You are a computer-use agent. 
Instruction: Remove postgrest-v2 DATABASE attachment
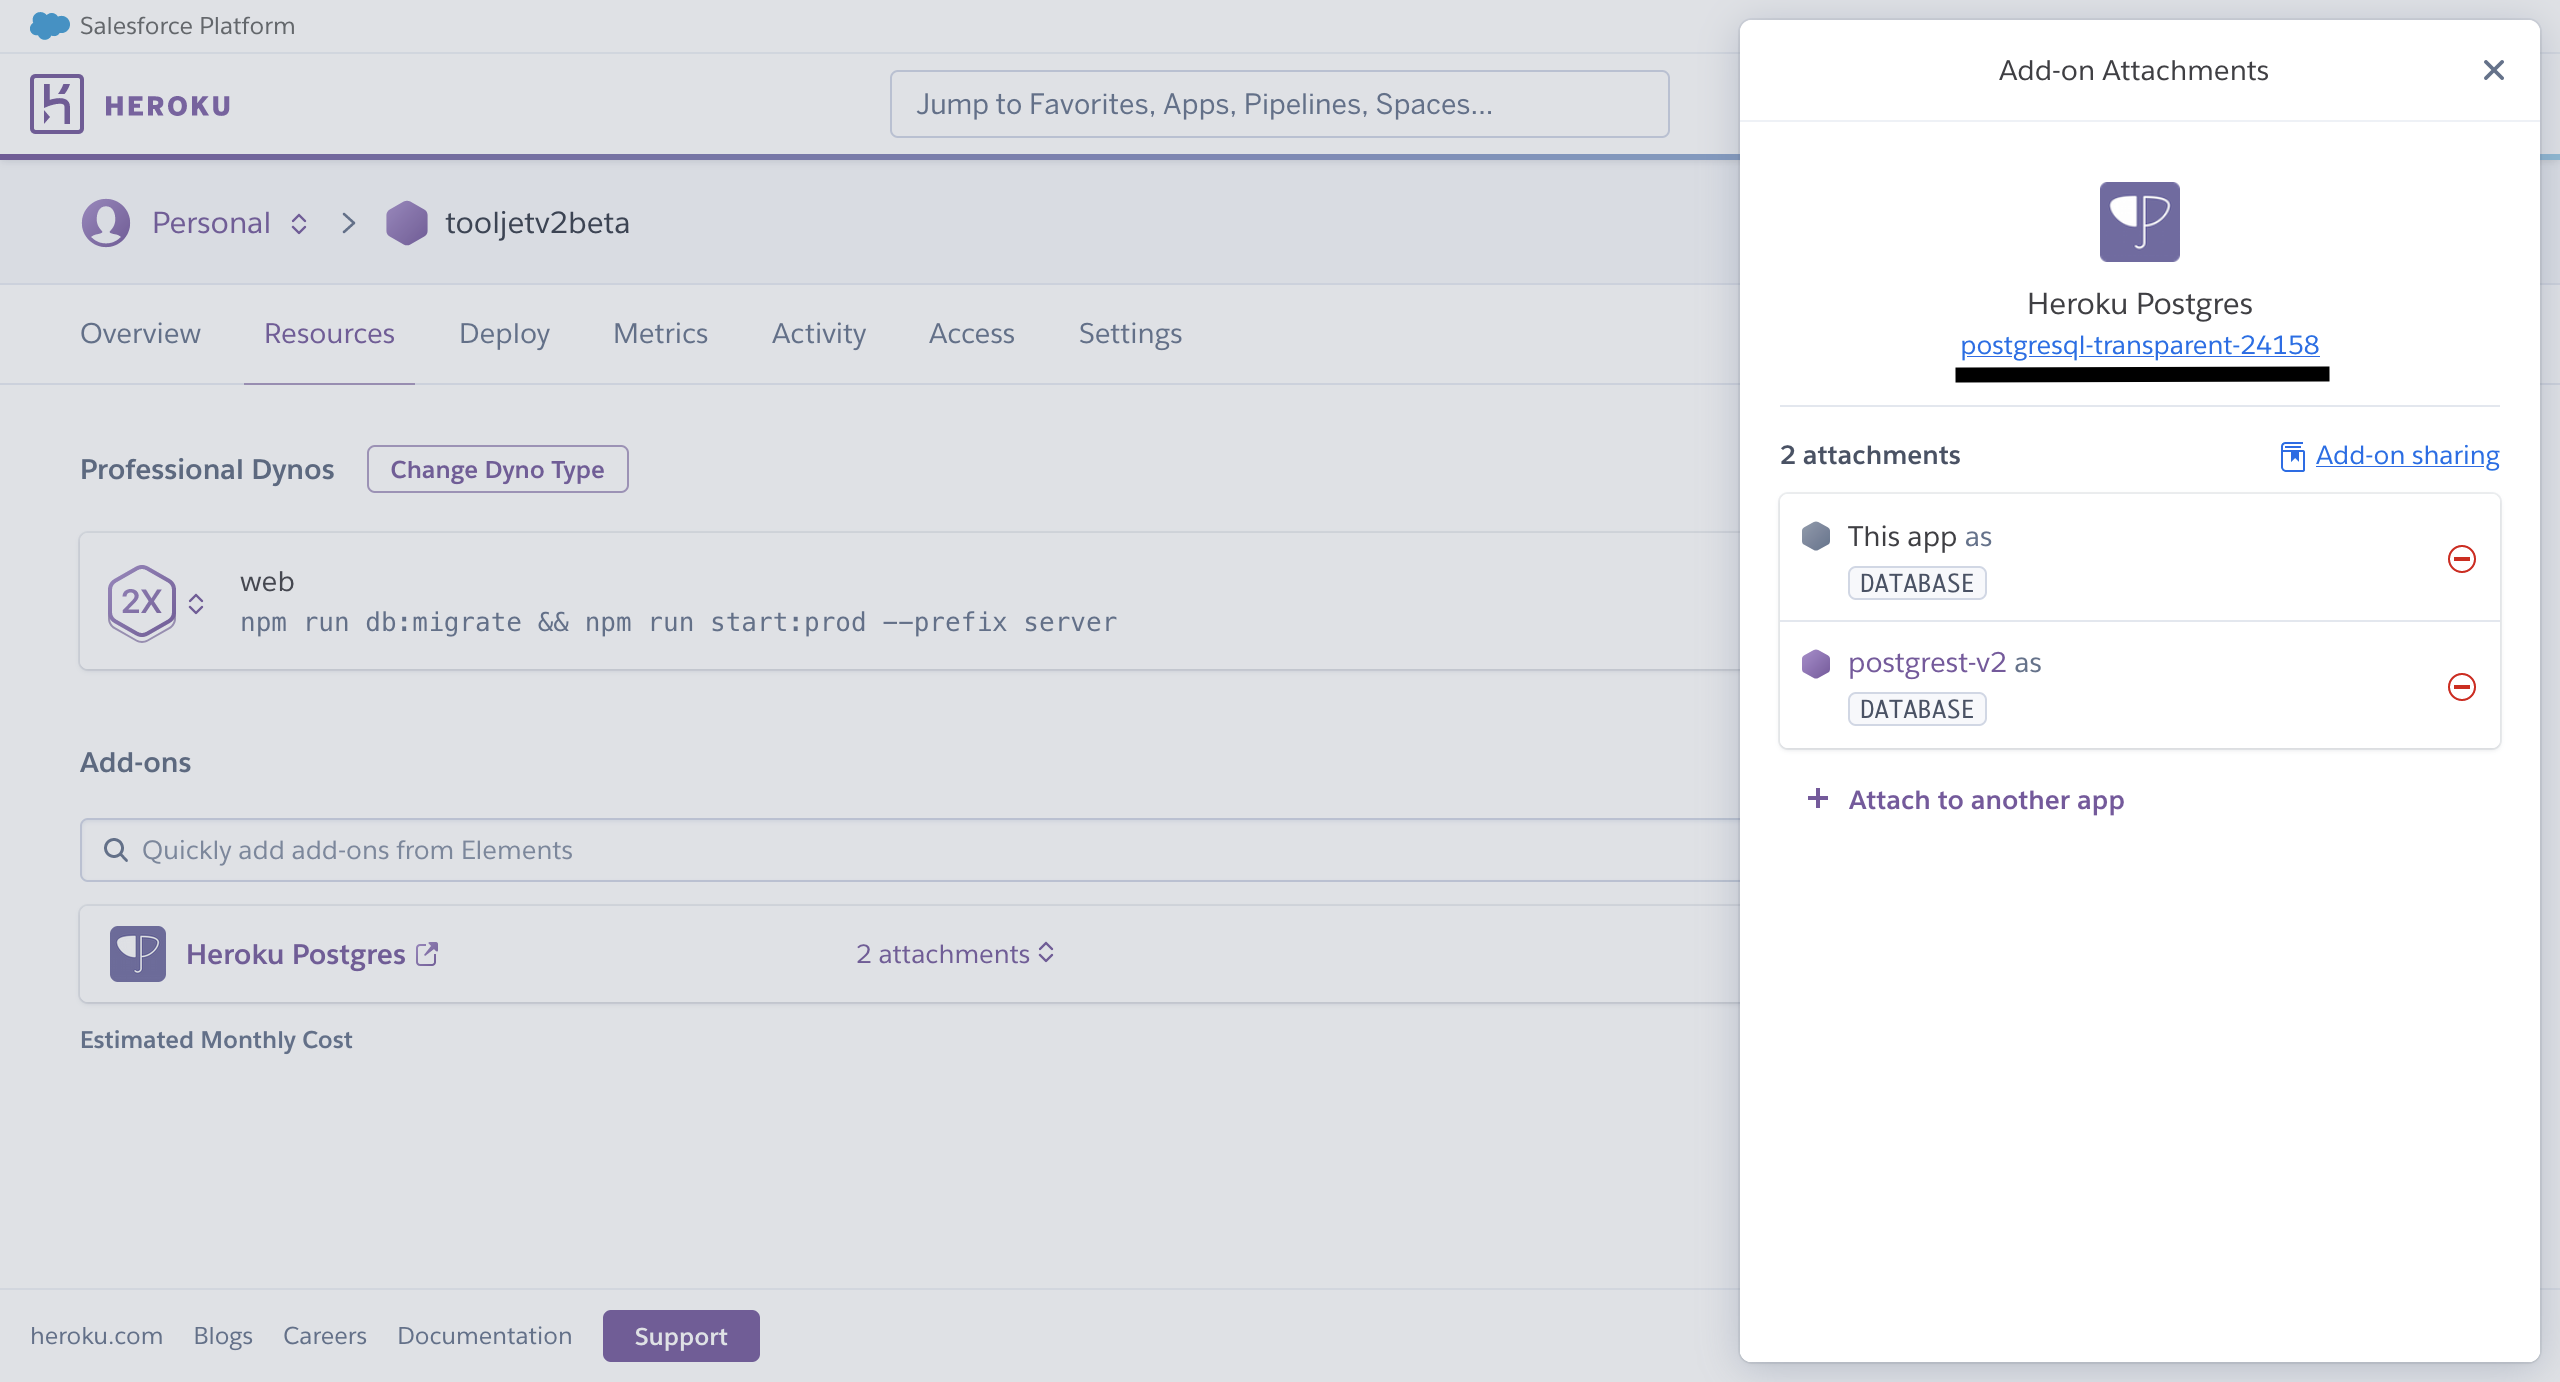tap(2461, 687)
